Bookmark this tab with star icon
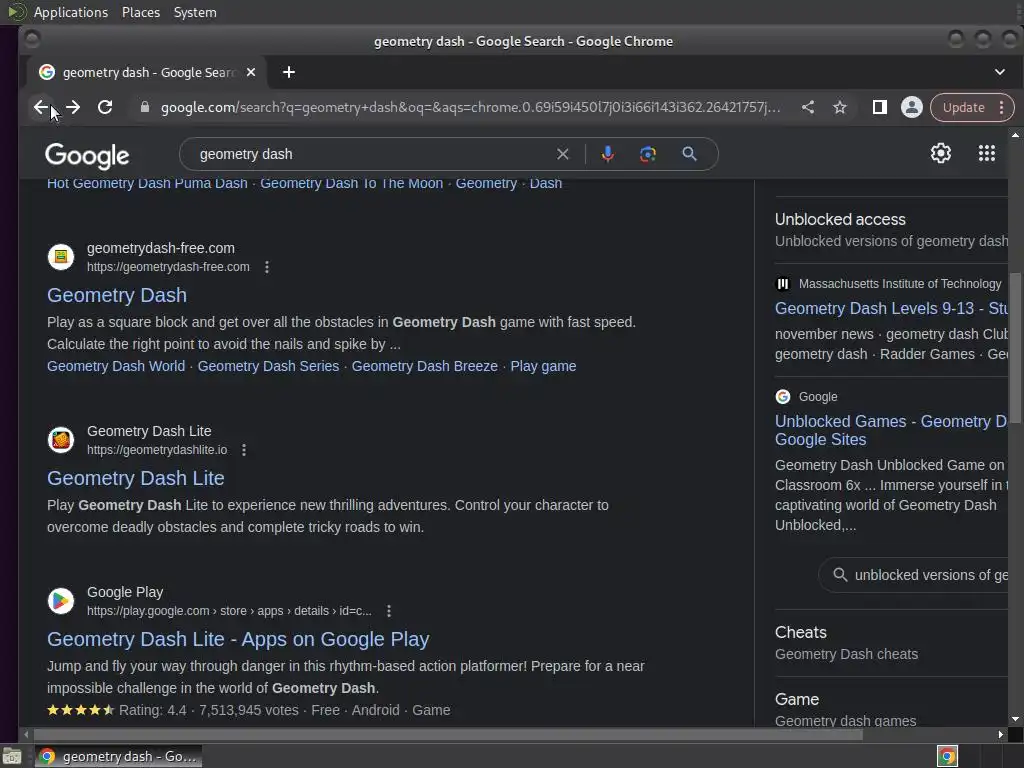This screenshot has width=1024, height=768. pyautogui.click(x=840, y=107)
